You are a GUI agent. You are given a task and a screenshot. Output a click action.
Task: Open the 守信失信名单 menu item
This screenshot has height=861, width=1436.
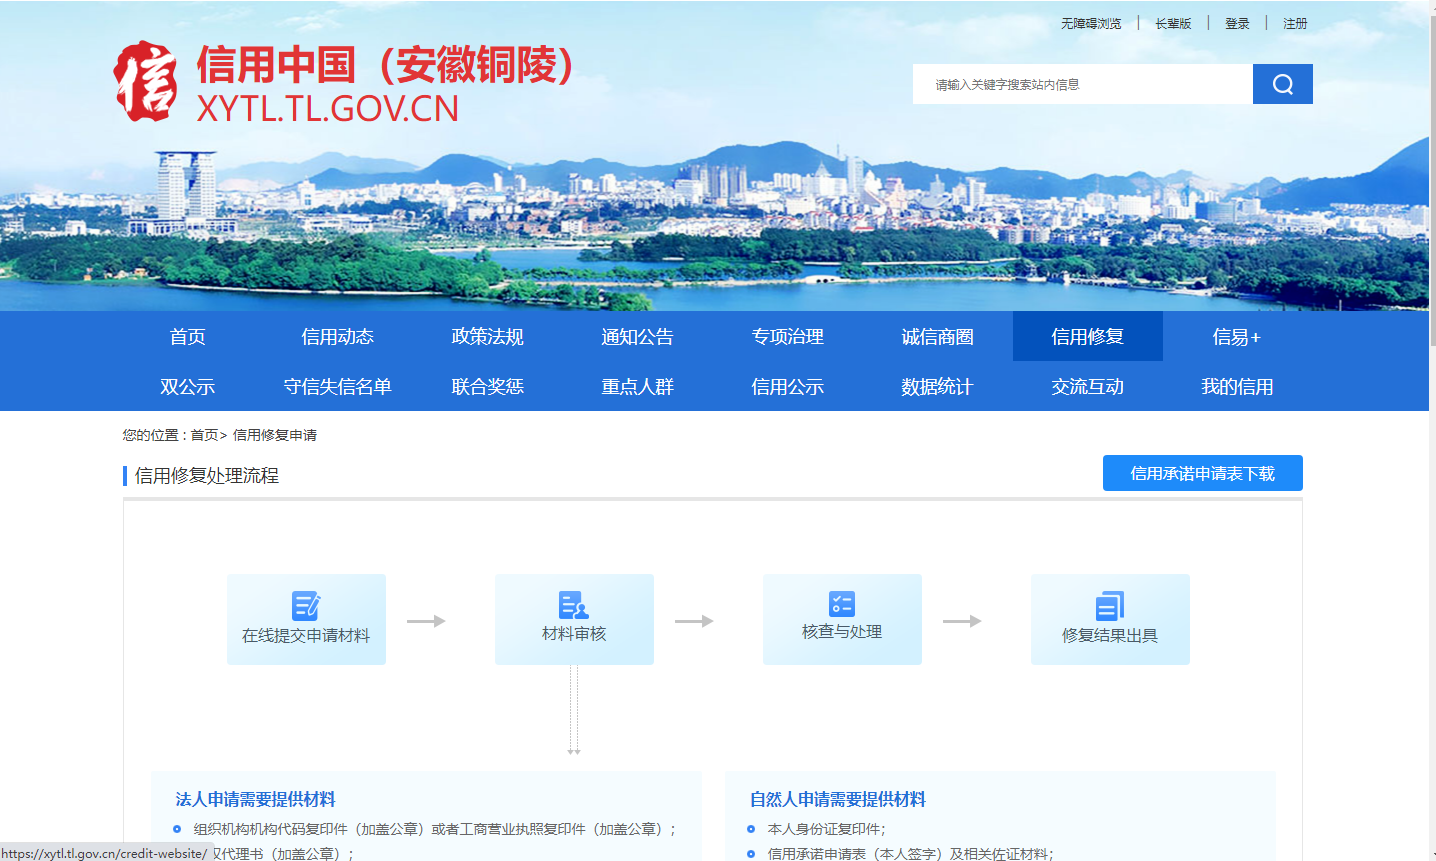pyautogui.click(x=338, y=386)
